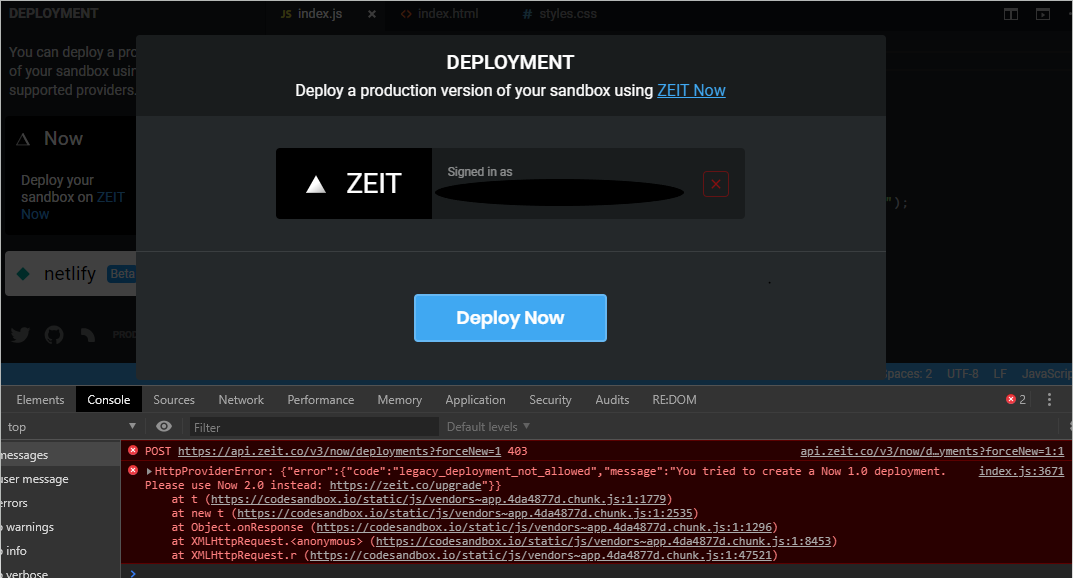Open the Twitter icon in sidebar footer
The height and width of the screenshot is (578, 1073).
pos(21,334)
